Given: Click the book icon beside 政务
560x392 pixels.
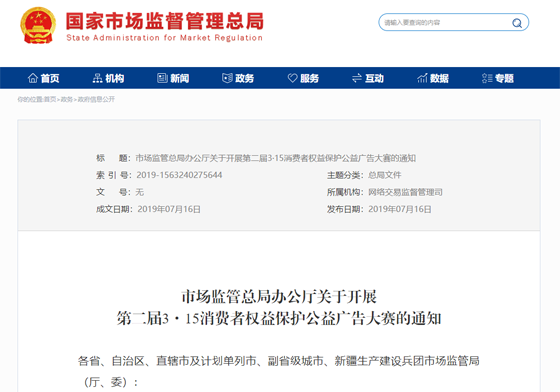Looking at the screenshot, I should tap(227, 78).
